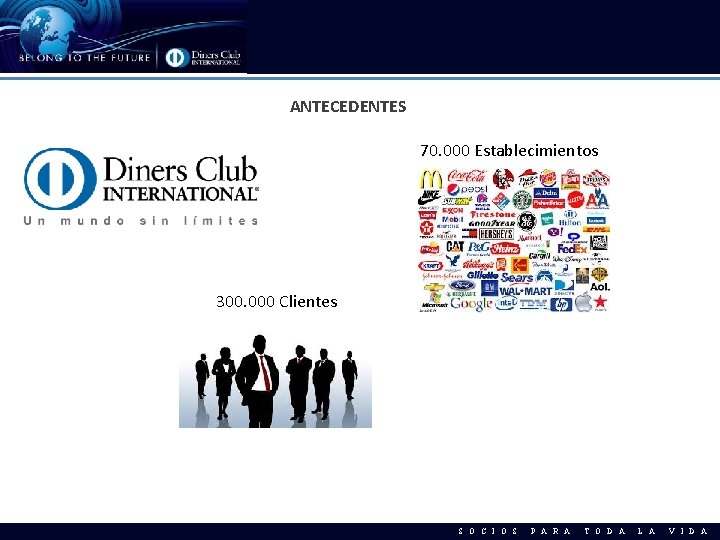Click the Burger King logo
Viewport: 720px width, 540px height.
pyautogui.click(x=548, y=178)
